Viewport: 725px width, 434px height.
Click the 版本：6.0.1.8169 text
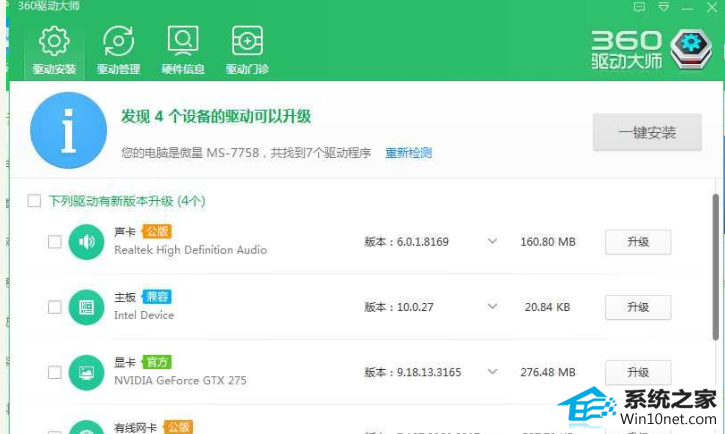pos(406,242)
